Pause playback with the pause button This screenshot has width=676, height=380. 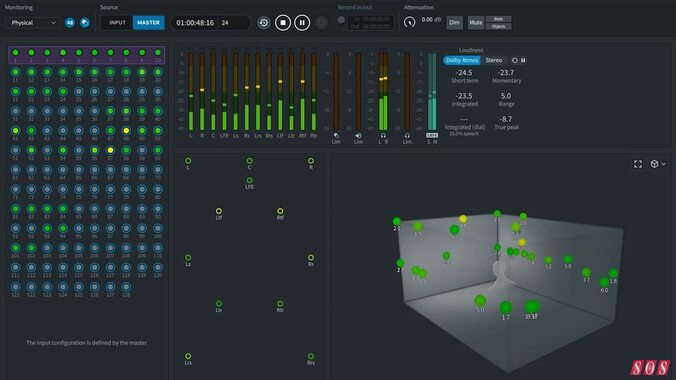click(x=302, y=22)
